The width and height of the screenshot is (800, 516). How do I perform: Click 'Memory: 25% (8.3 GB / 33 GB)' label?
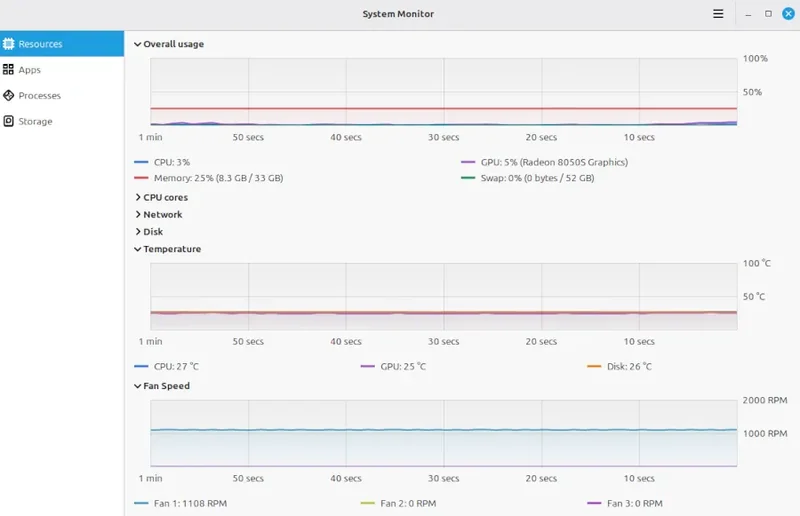pos(218,178)
